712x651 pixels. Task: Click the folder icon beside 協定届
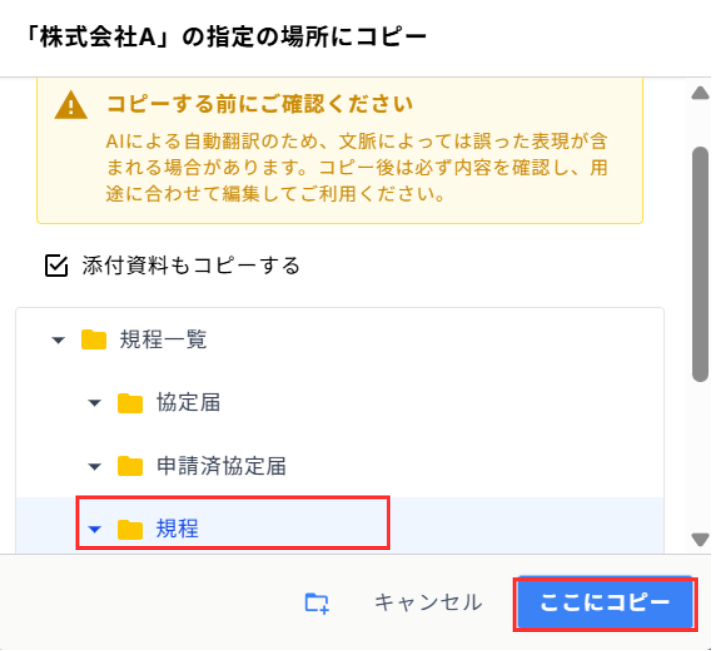(130, 403)
